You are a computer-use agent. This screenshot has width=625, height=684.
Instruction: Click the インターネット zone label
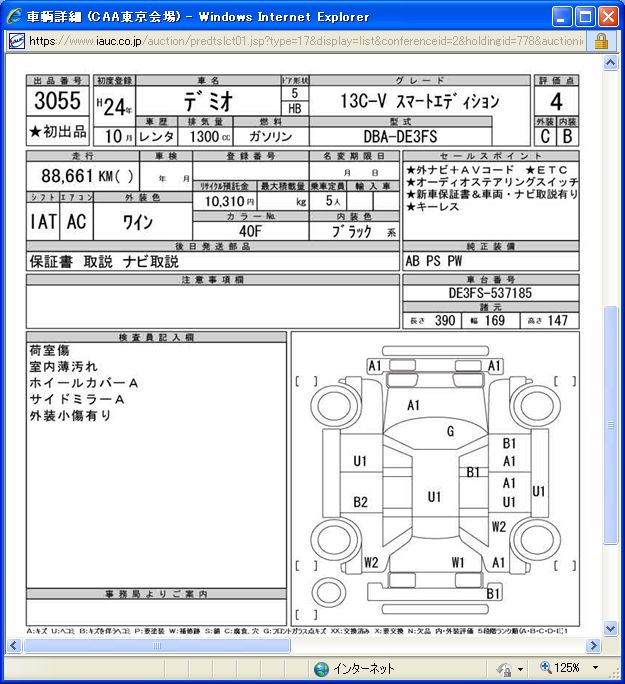click(364, 668)
